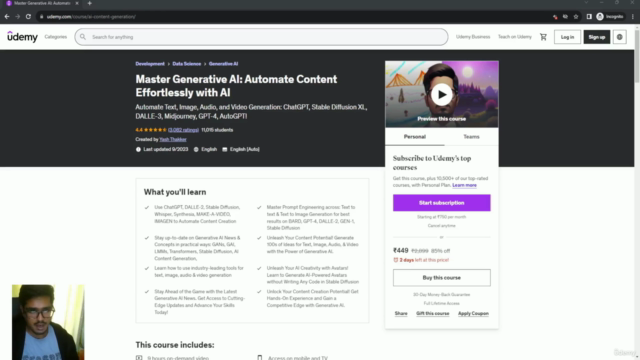Click the search magnifier icon

click(x=83, y=37)
